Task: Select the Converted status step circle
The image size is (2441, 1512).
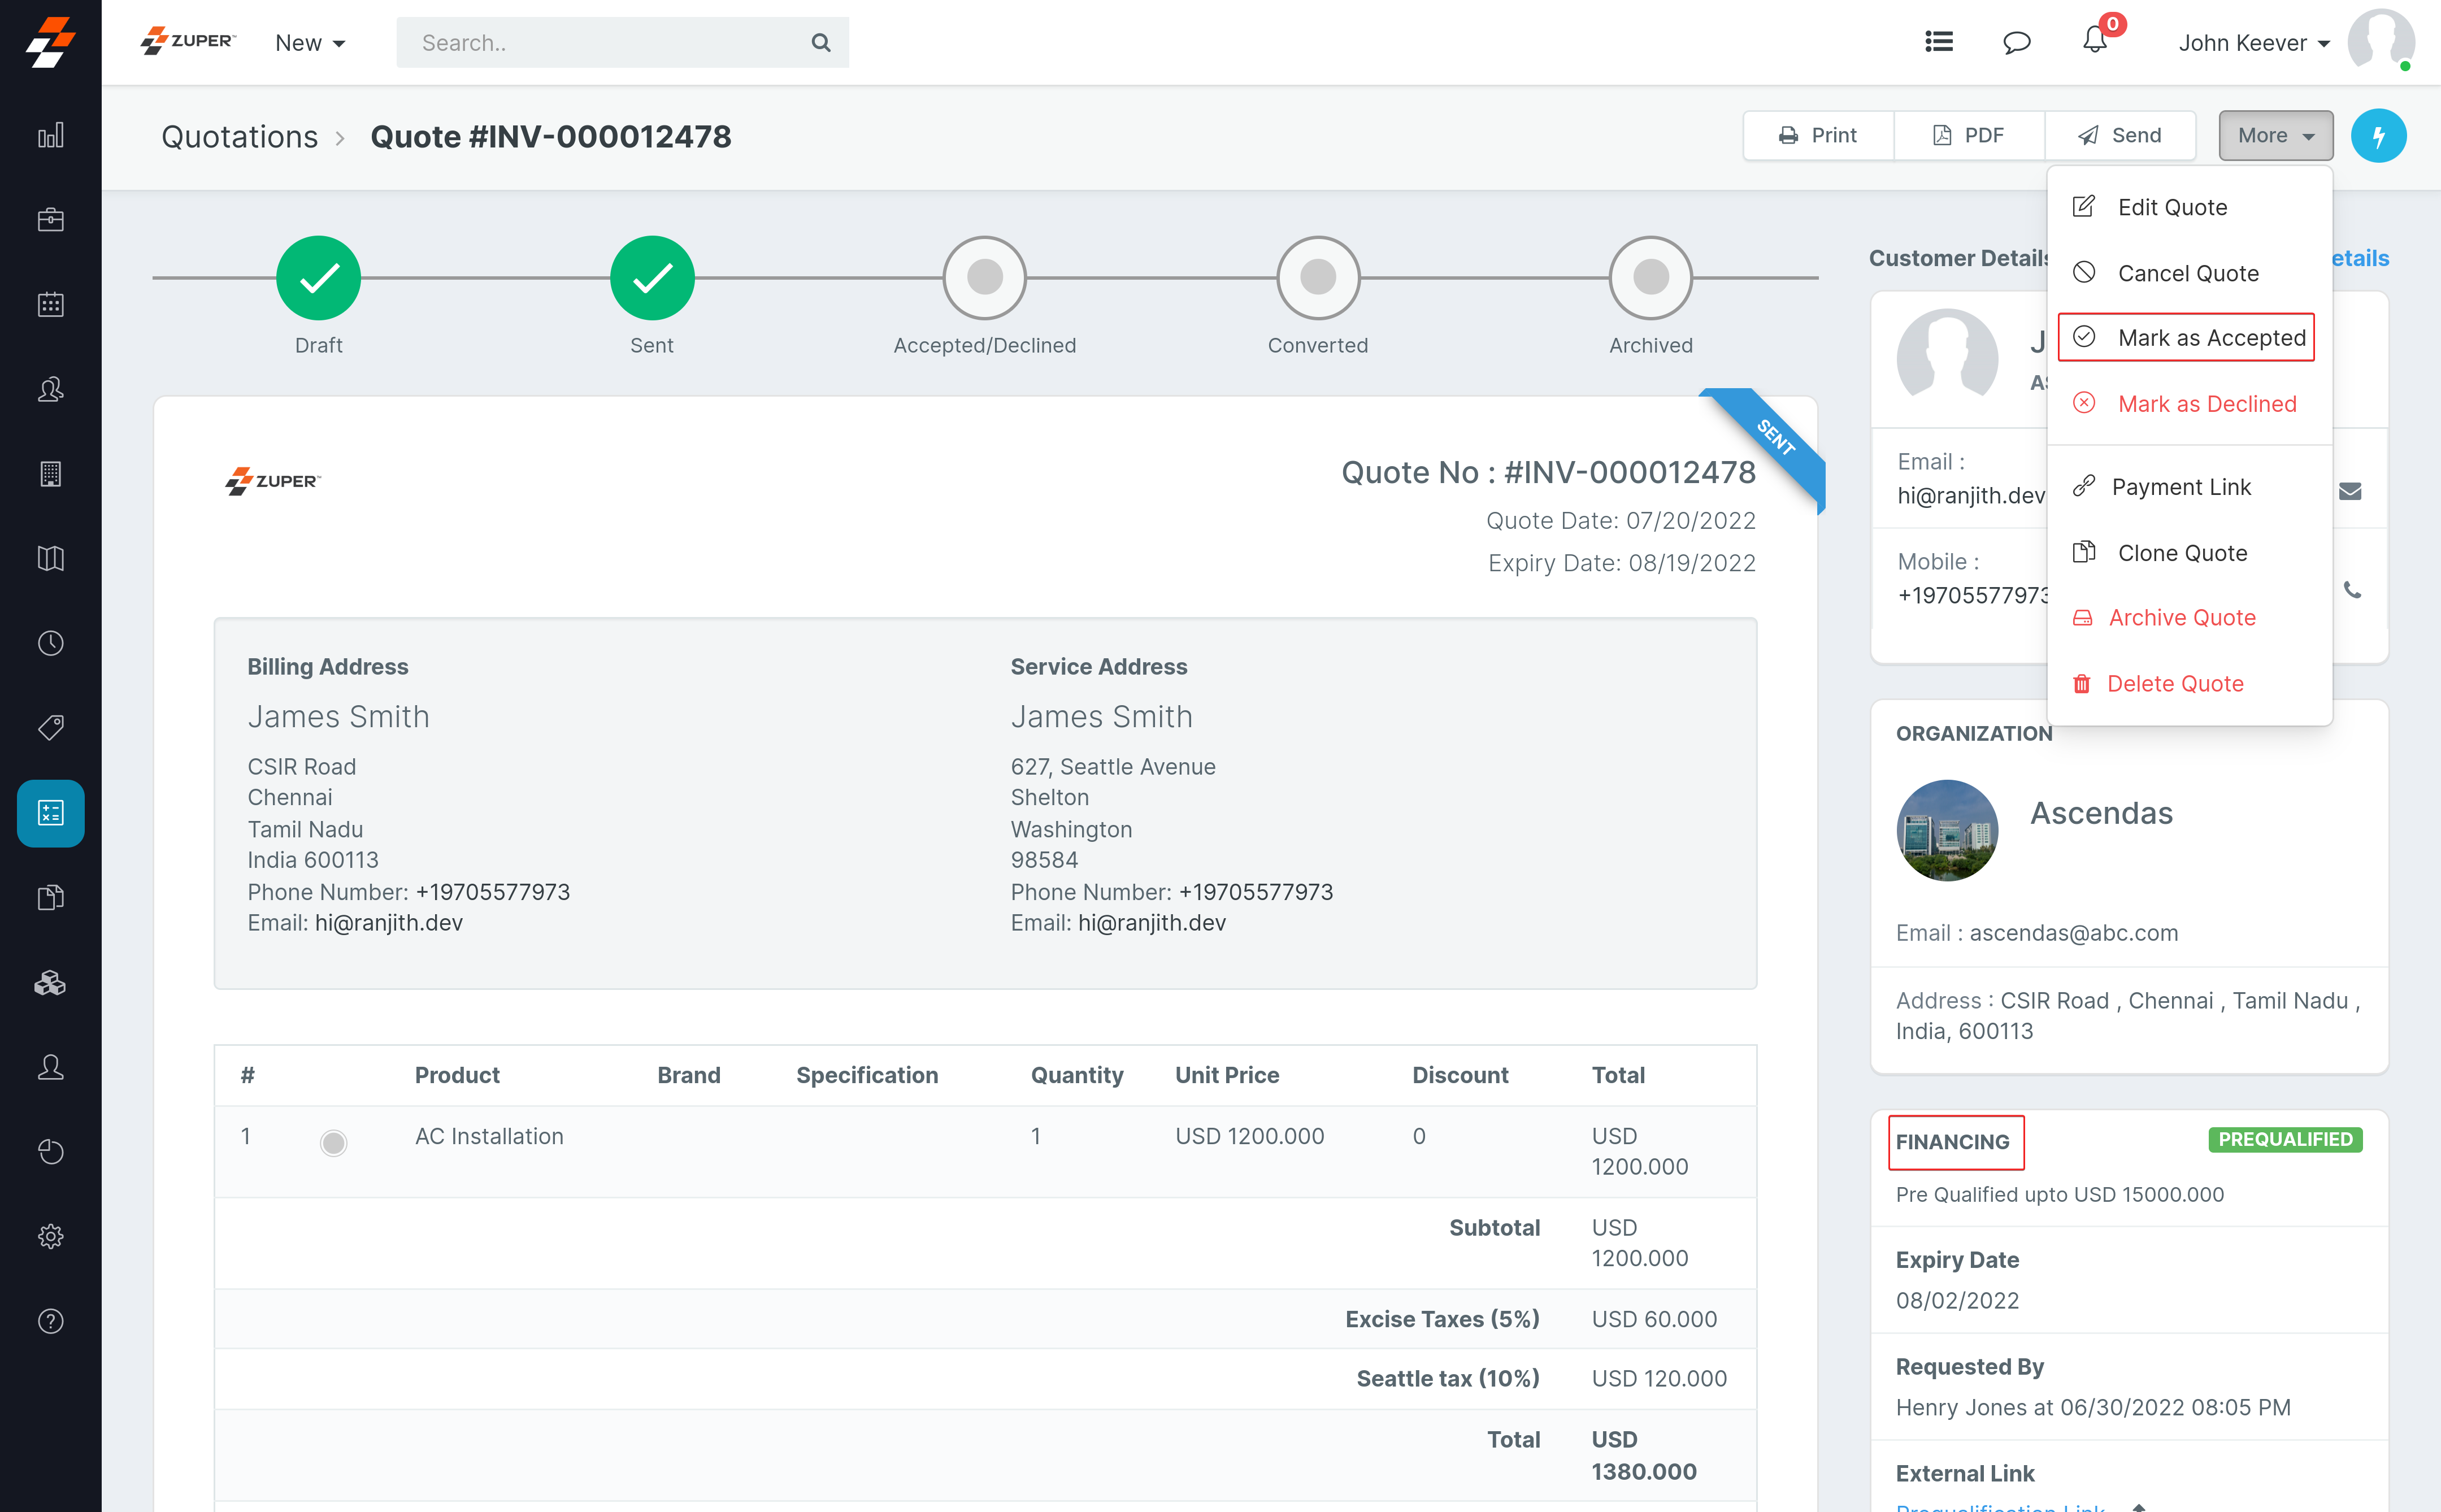Action: pos(1317,277)
